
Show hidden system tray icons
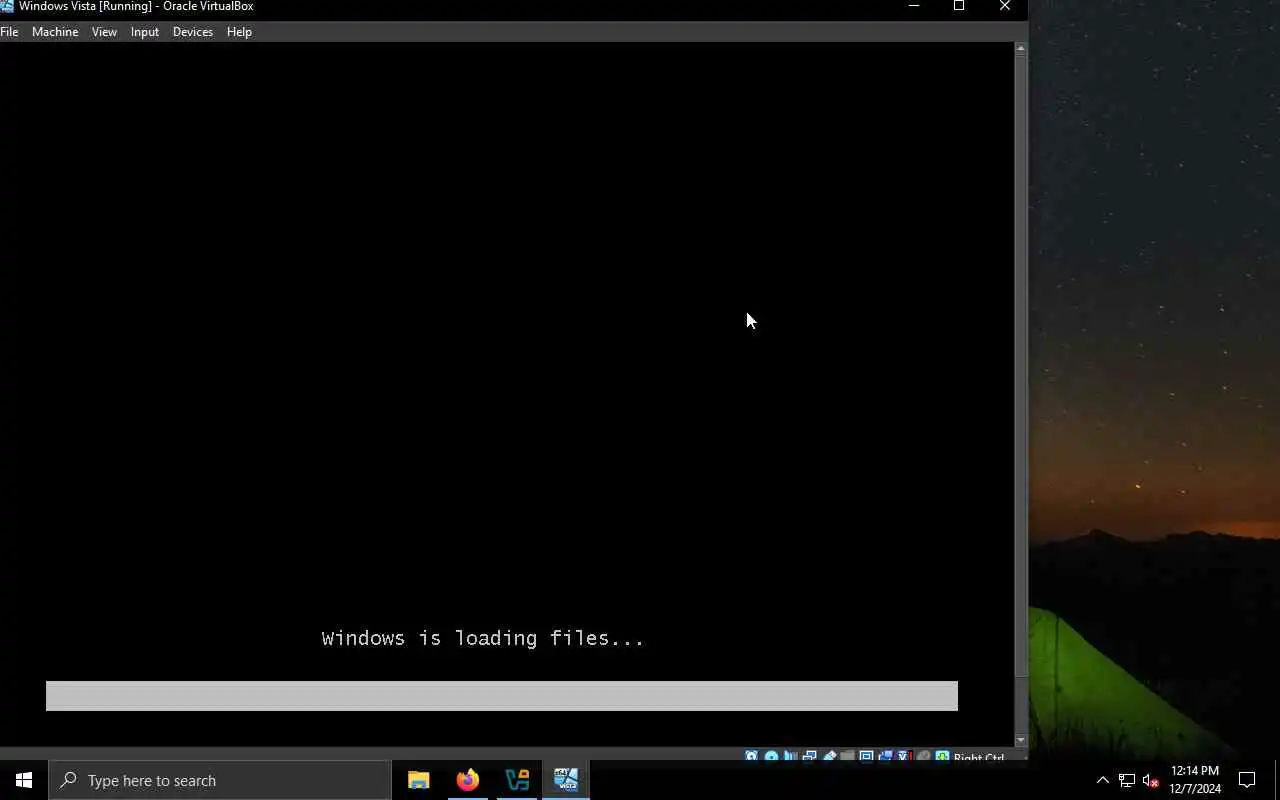tap(1102, 780)
